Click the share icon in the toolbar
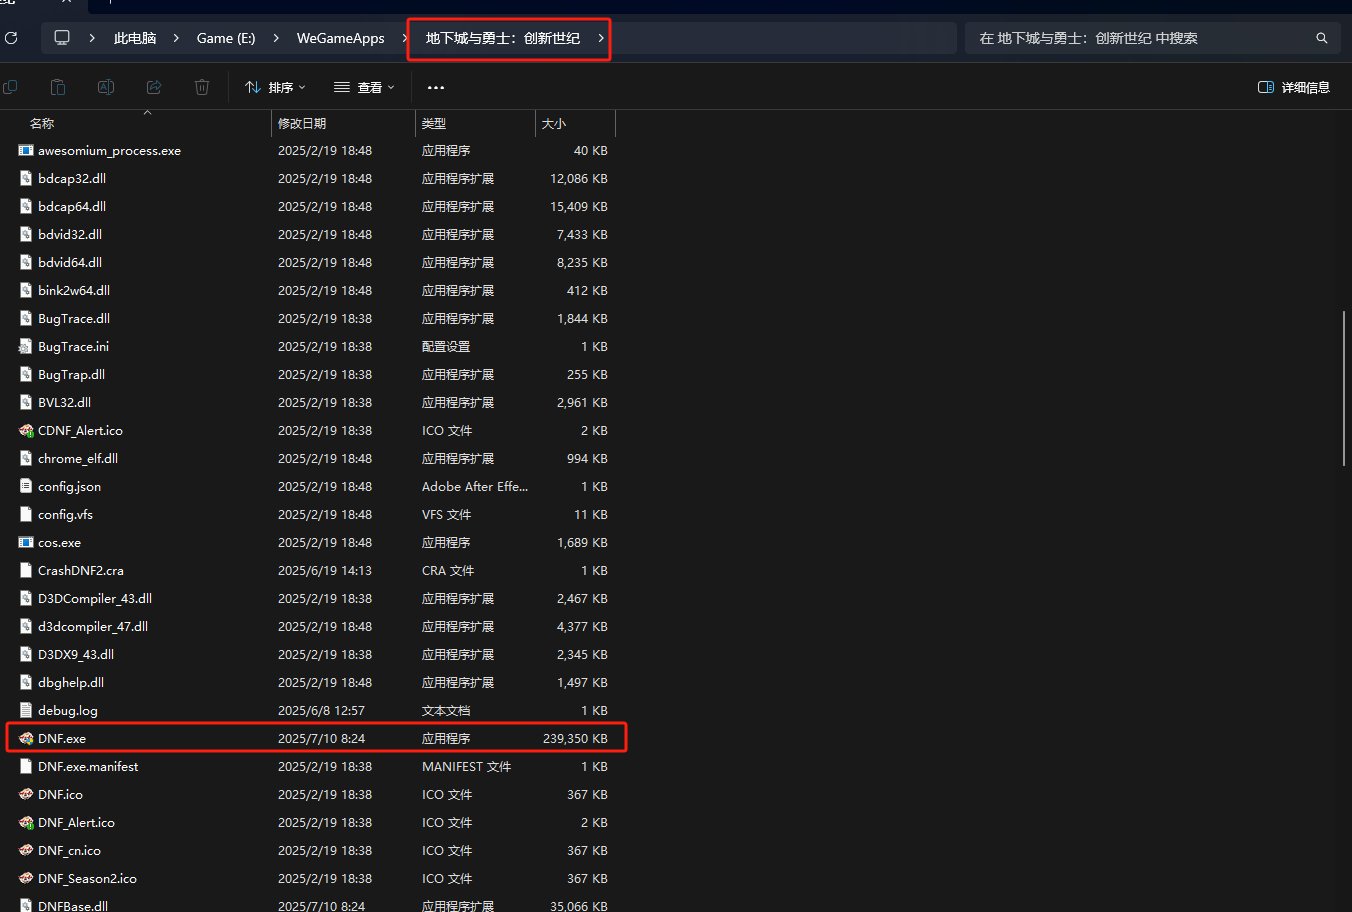This screenshot has height=912, width=1352. [154, 87]
